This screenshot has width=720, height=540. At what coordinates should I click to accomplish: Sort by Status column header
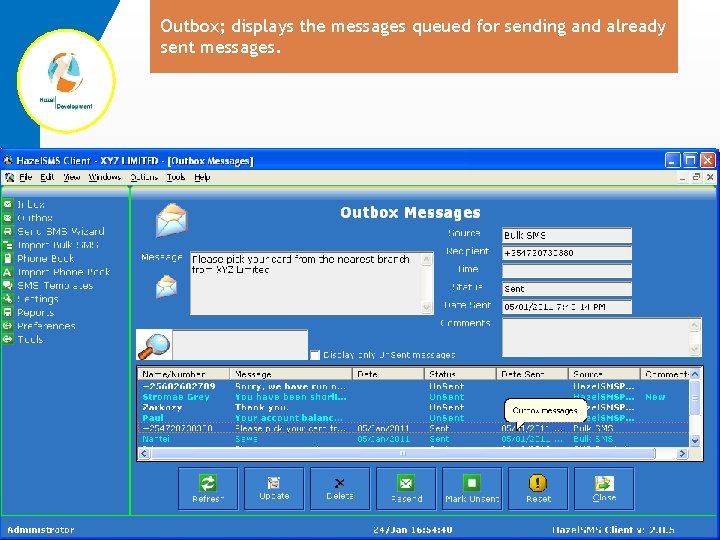pos(461,374)
